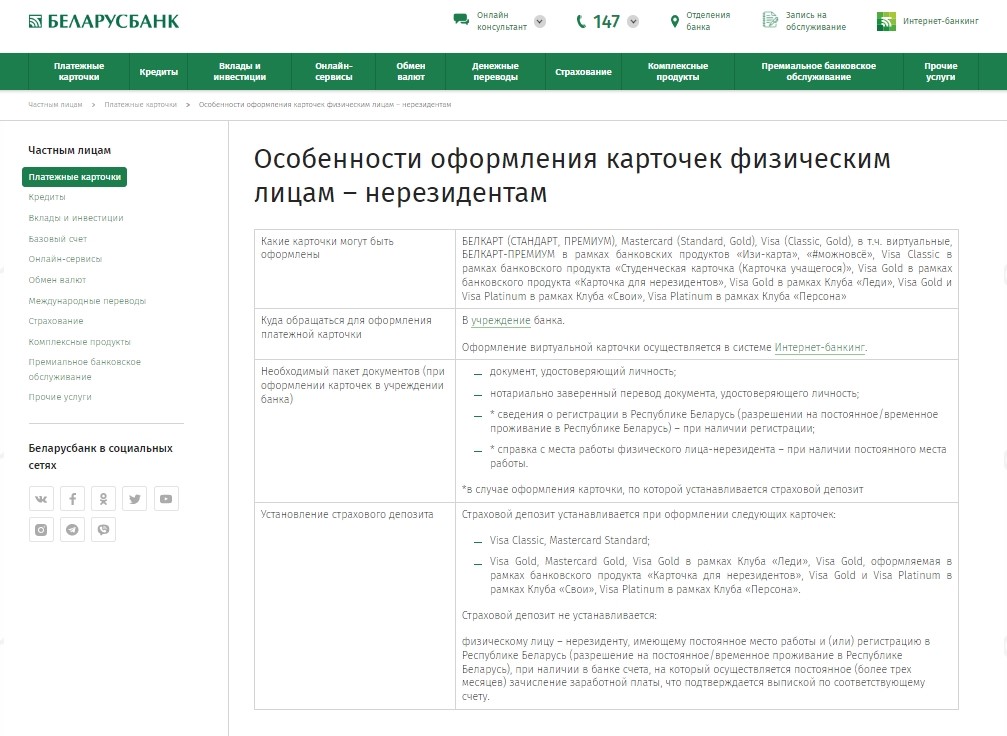The image size is (1007, 736).
Task: Click the Интернет-банкинг header link
Action: pos(941,21)
